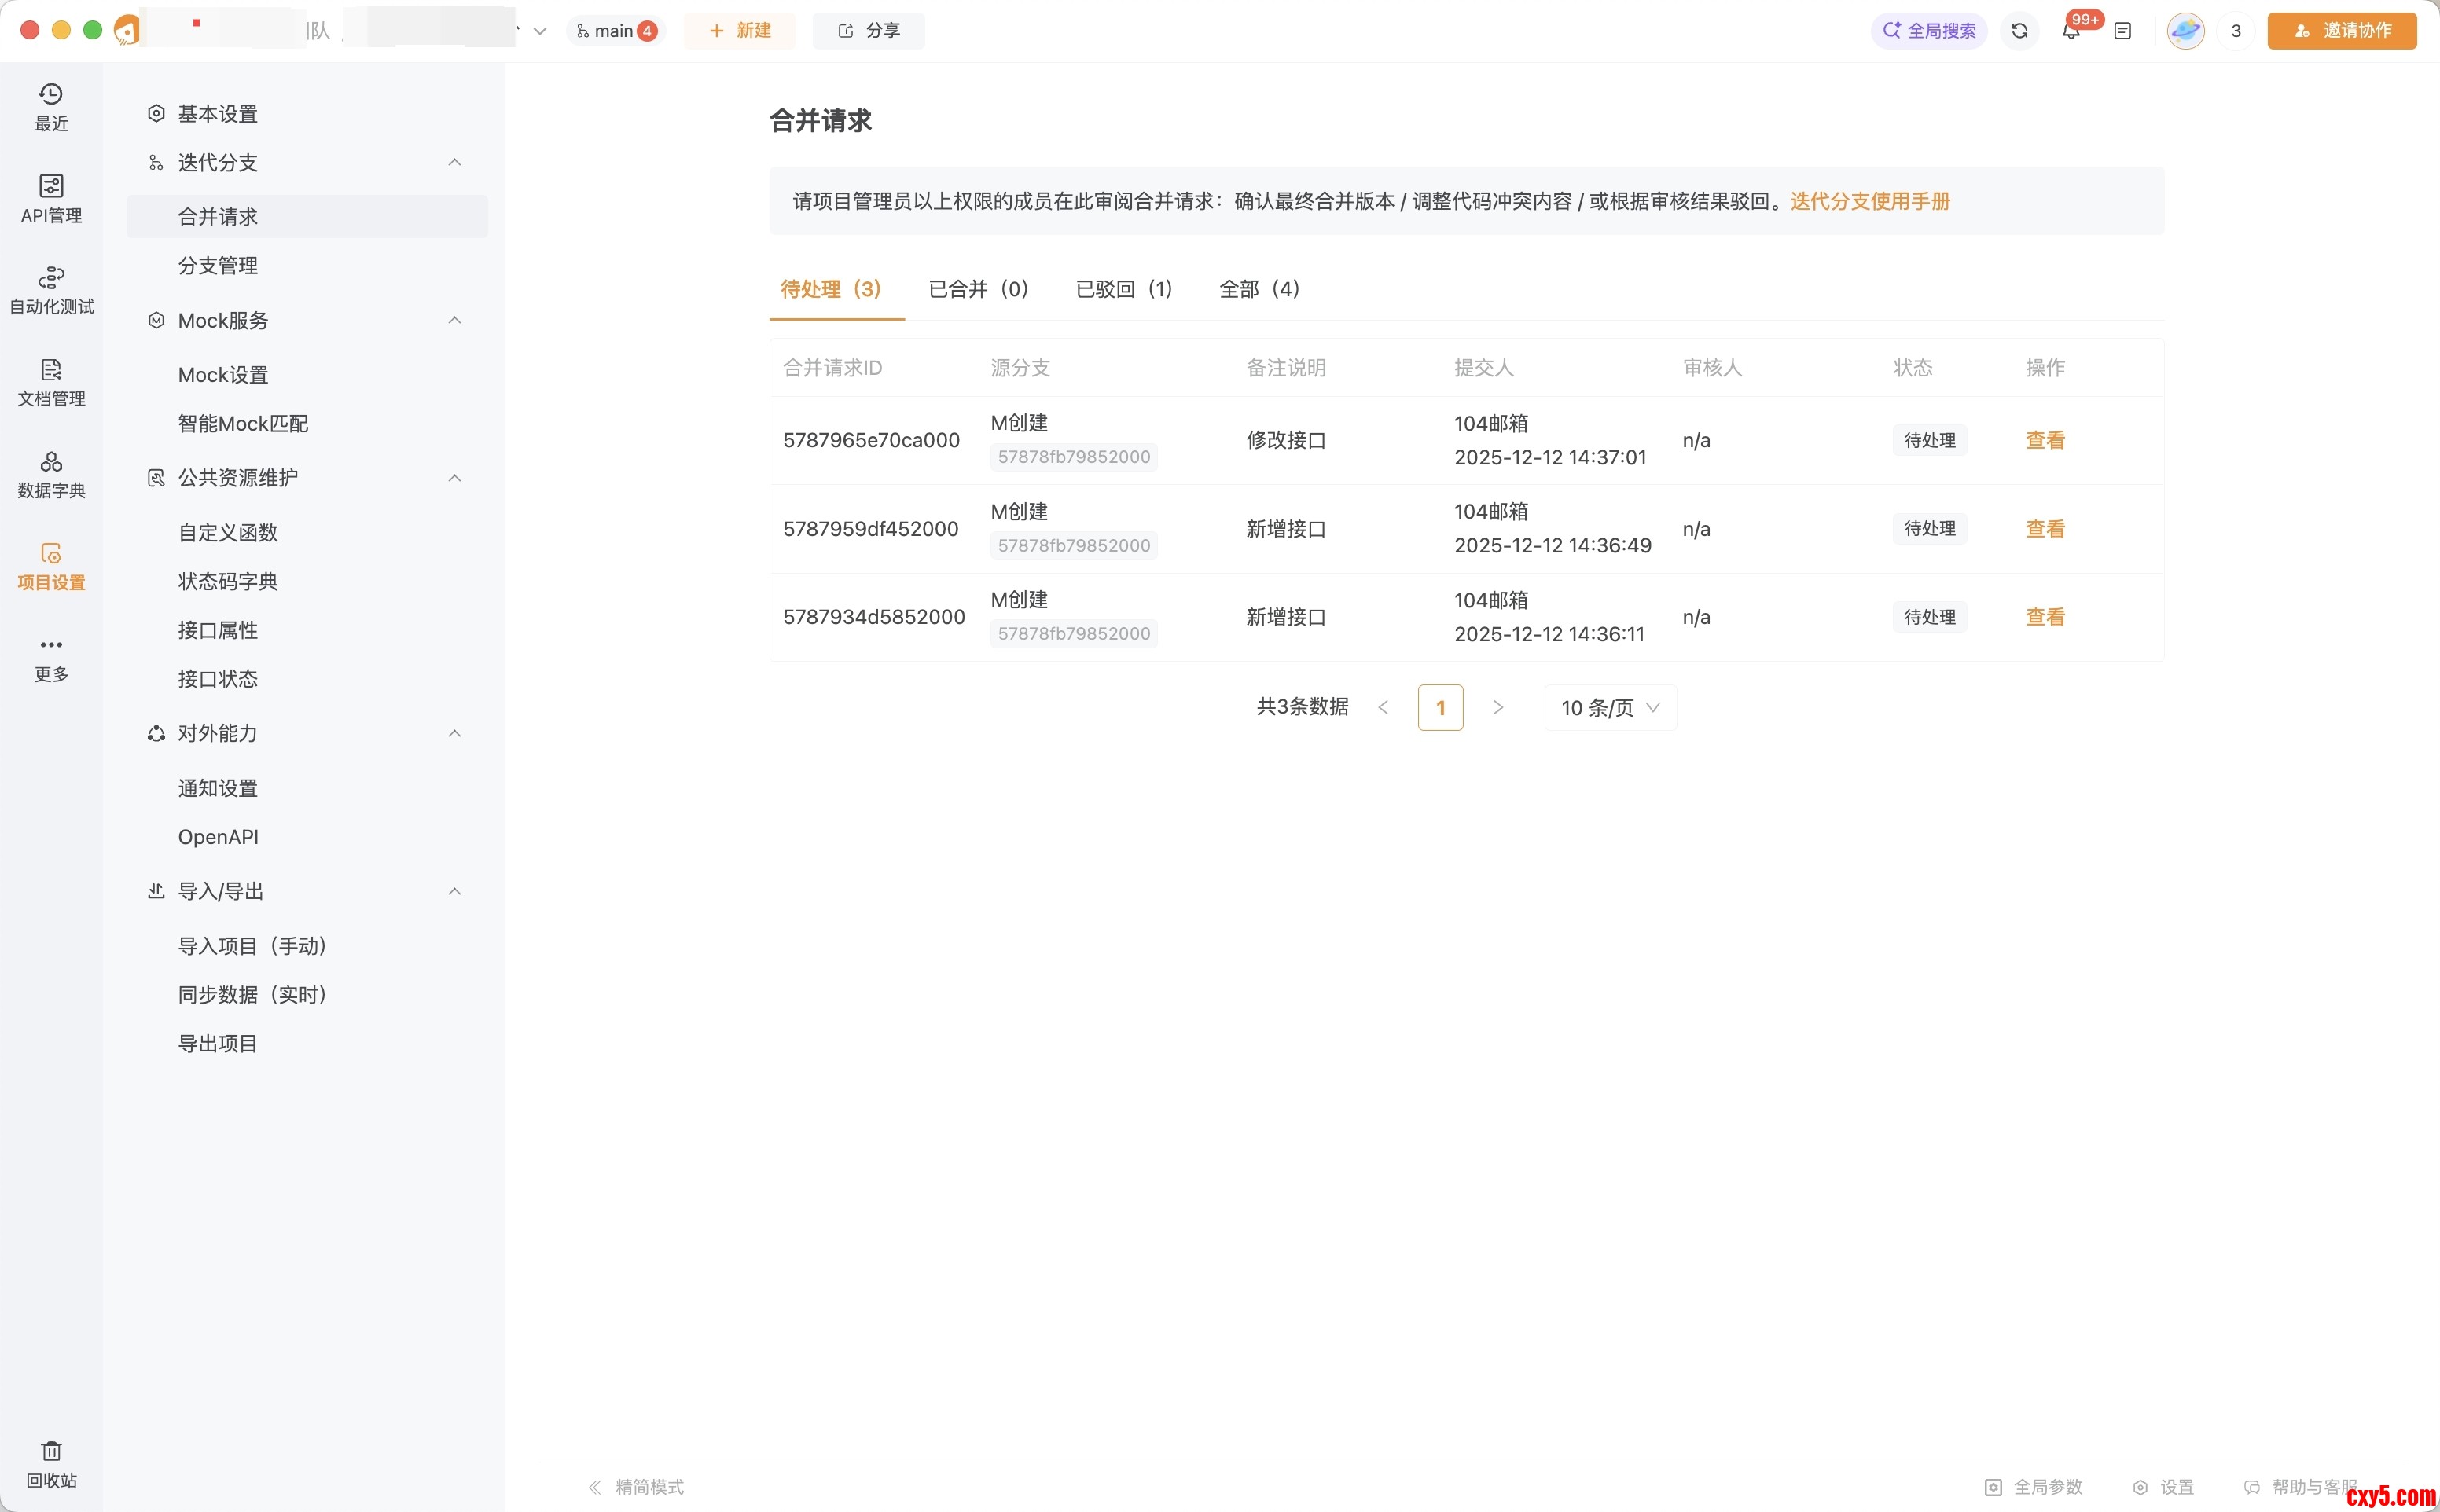This screenshot has width=2440, height=1512.
Task: Open the 迭代分支使用手册 link
Action: (x=1869, y=201)
